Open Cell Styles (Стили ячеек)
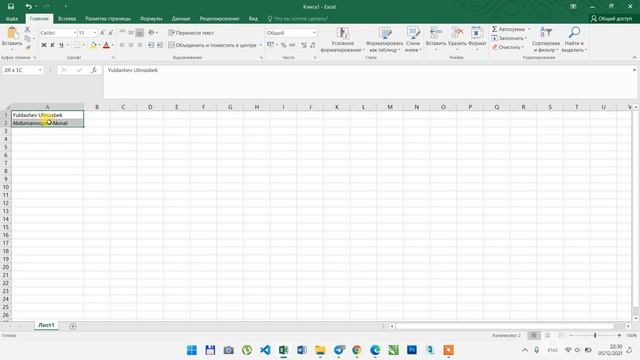This screenshot has width=640, height=360. point(413,40)
